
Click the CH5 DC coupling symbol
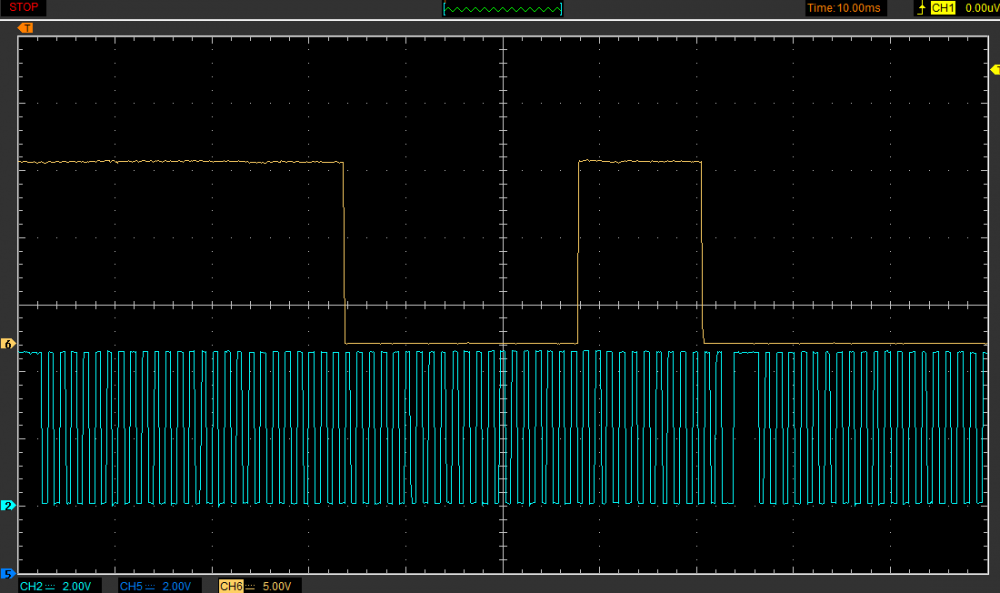[150, 585]
